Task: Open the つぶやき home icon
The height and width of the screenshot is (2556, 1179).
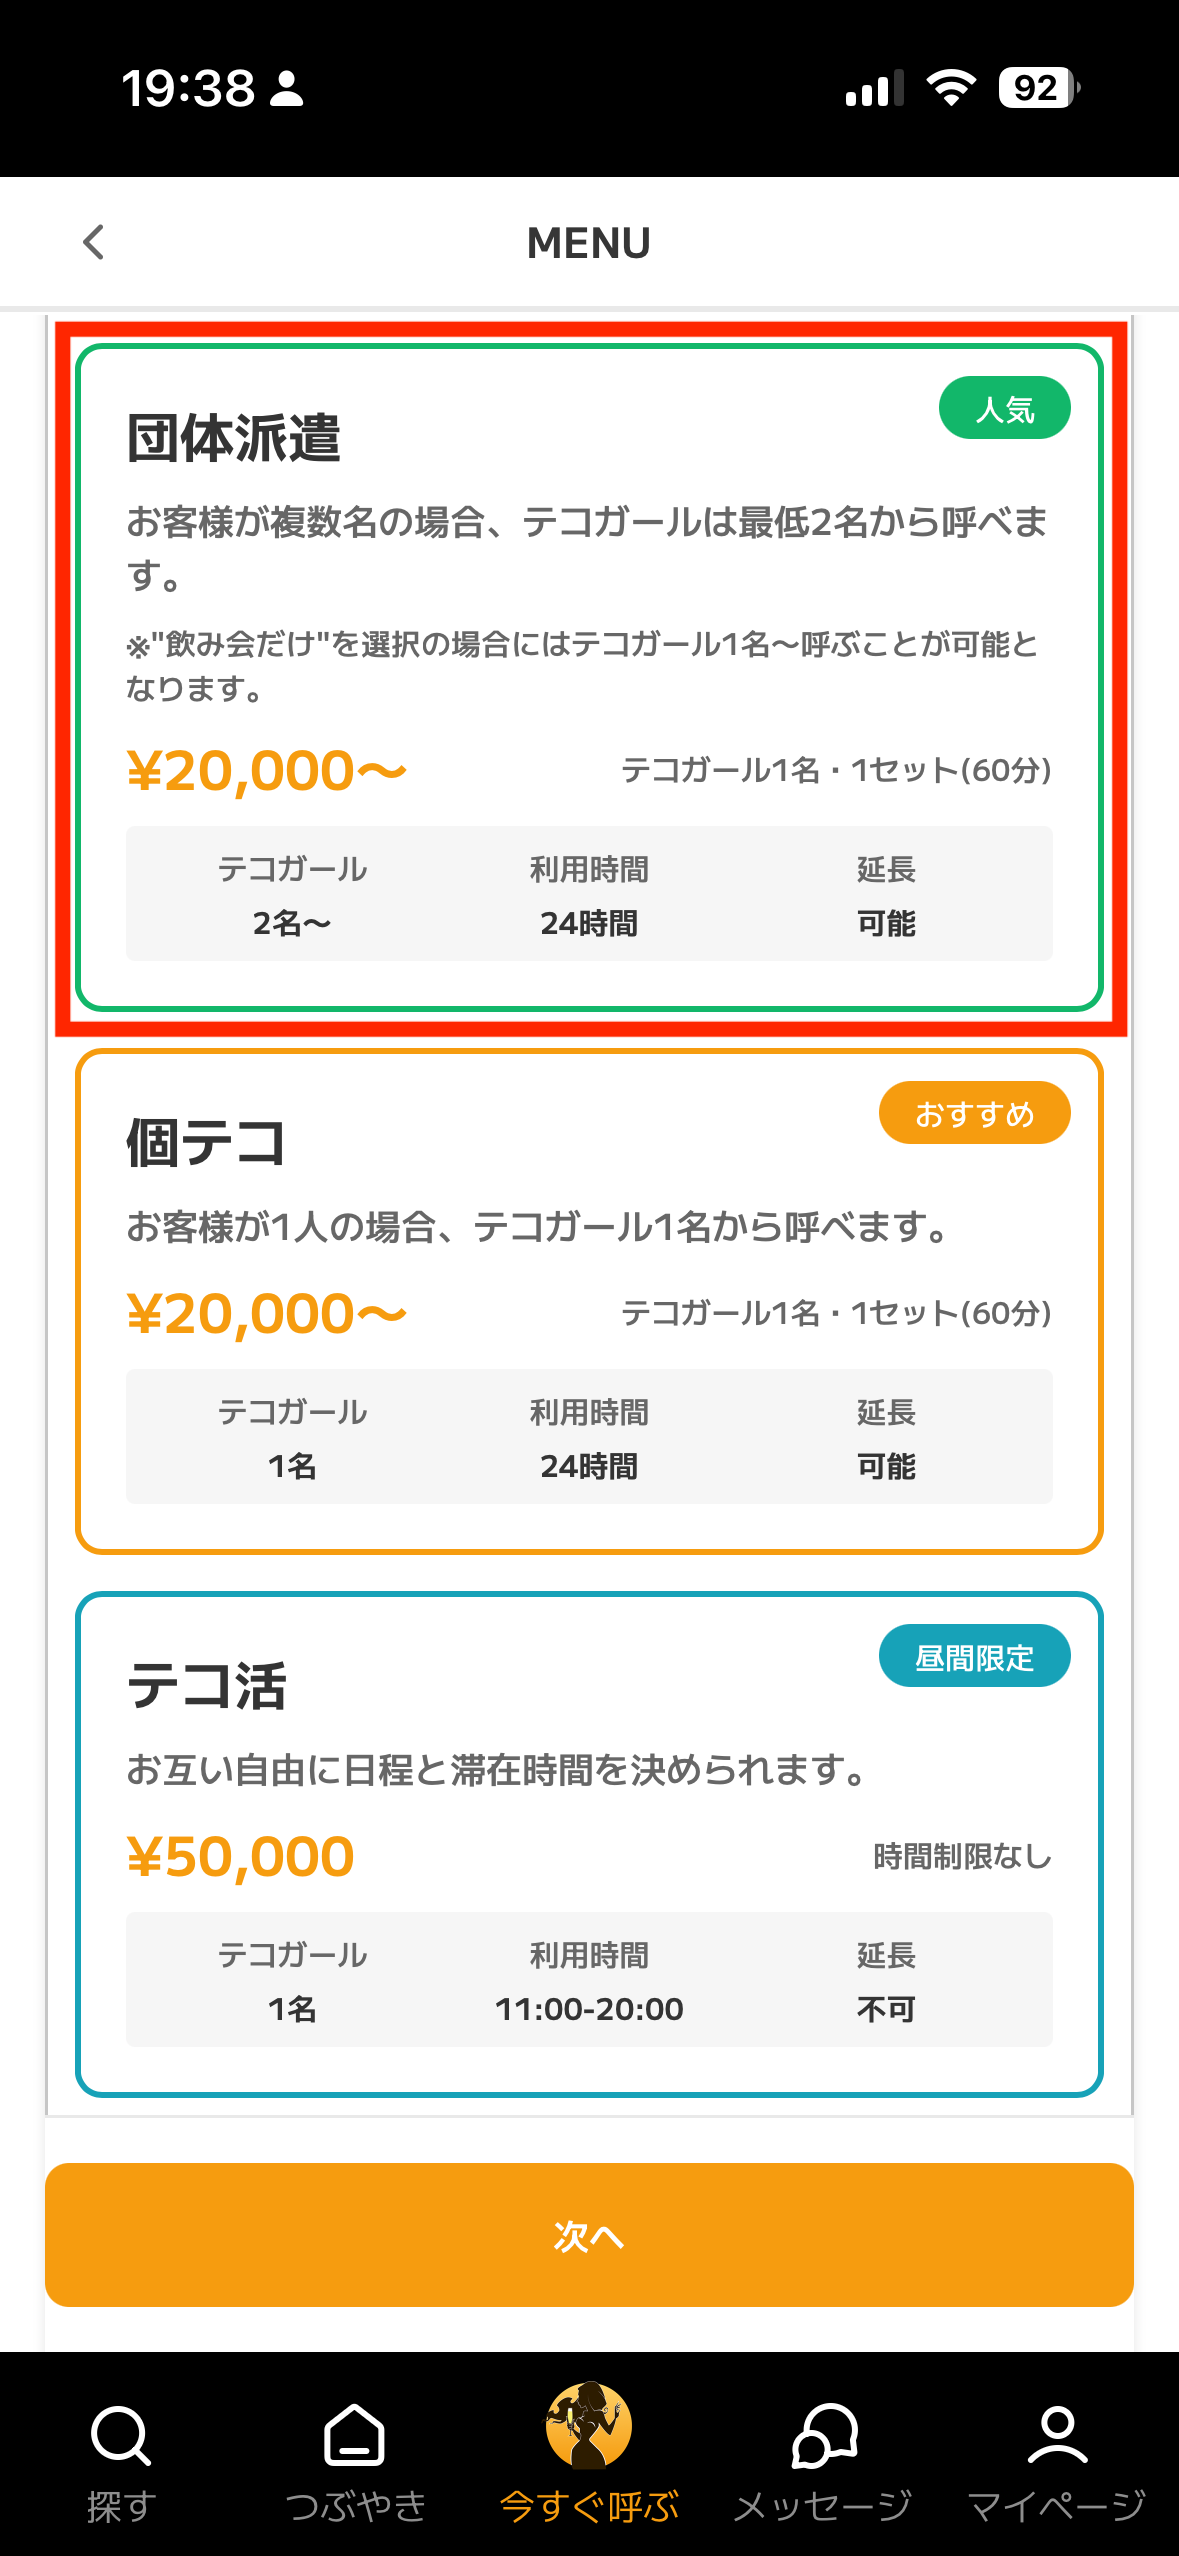Action: coord(355,2435)
